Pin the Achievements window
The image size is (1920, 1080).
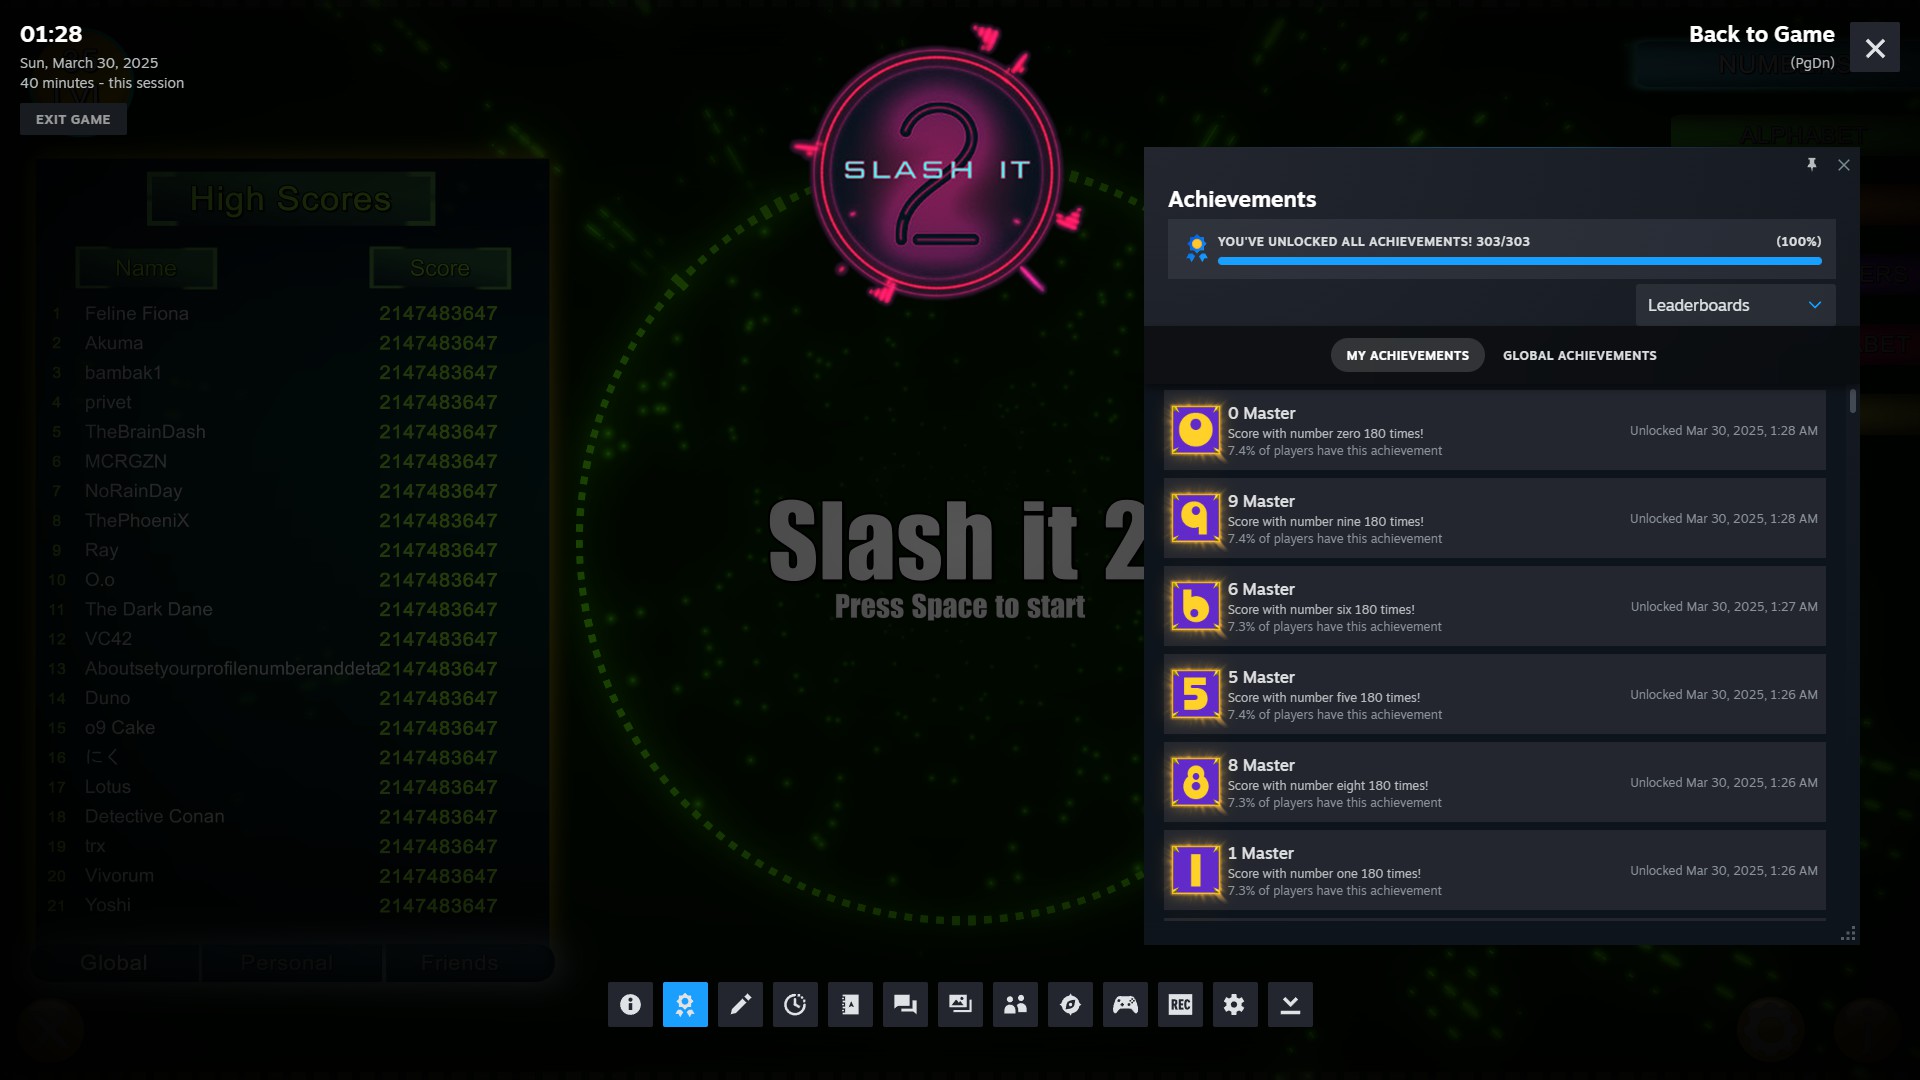tap(1811, 165)
